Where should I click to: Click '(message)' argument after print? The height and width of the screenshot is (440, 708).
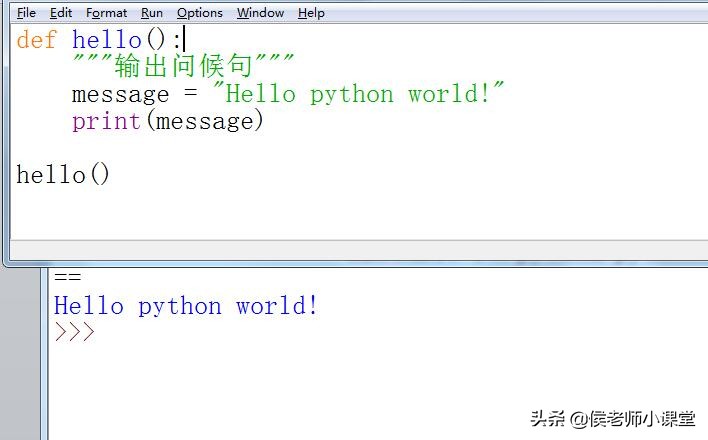coord(205,122)
